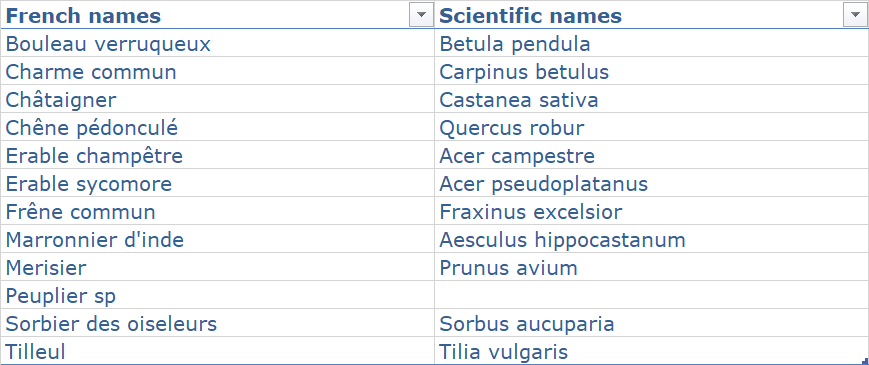Click the Erable champêtre cell
This screenshot has width=869, height=365.
click(x=217, y=156)
